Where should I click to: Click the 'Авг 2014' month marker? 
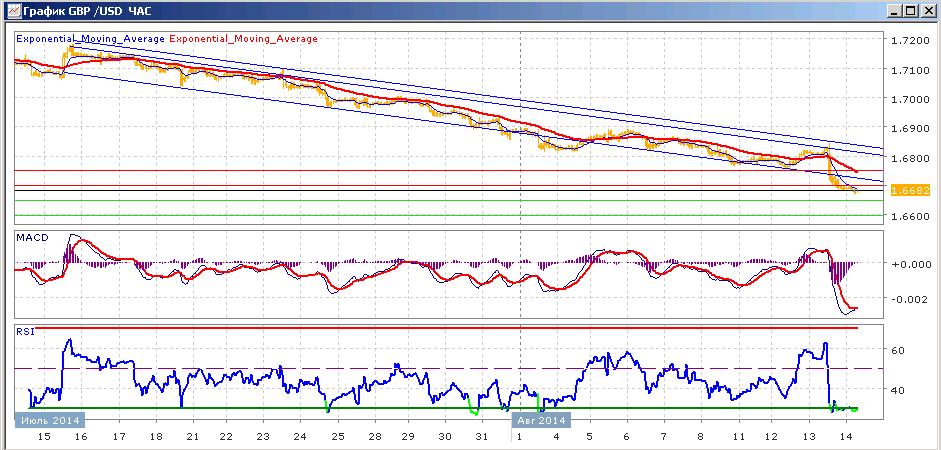coord(541,419)
